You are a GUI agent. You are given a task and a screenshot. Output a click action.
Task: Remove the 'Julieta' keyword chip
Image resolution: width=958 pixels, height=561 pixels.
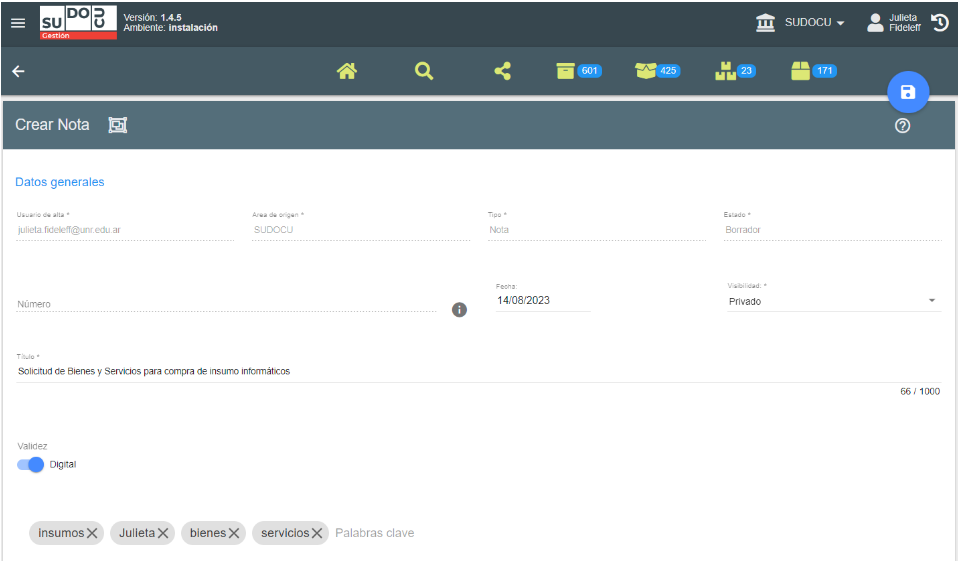point(164,534)
